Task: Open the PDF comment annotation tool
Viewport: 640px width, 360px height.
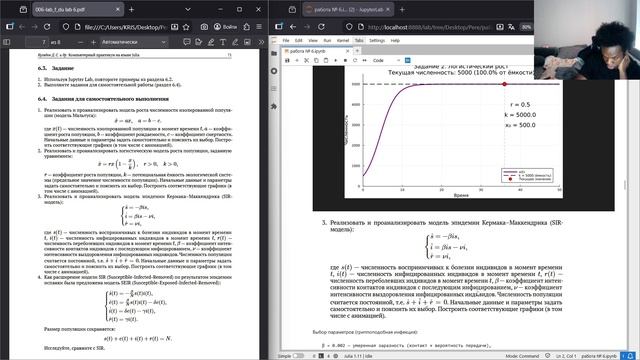Action: [x=187, y=42]
